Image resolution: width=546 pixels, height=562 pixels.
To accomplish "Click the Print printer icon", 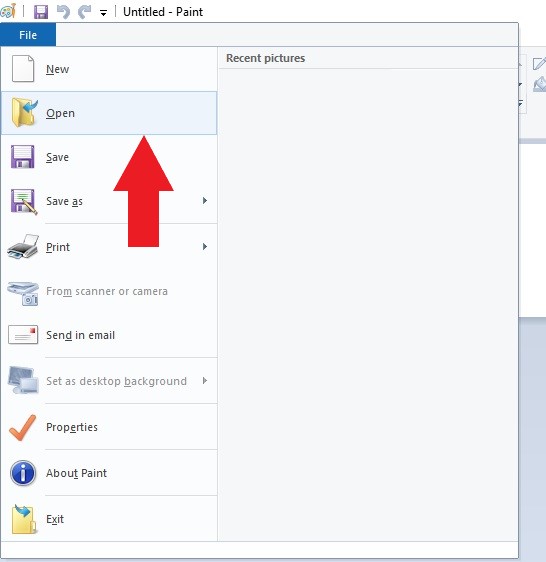I will point(23,247).
